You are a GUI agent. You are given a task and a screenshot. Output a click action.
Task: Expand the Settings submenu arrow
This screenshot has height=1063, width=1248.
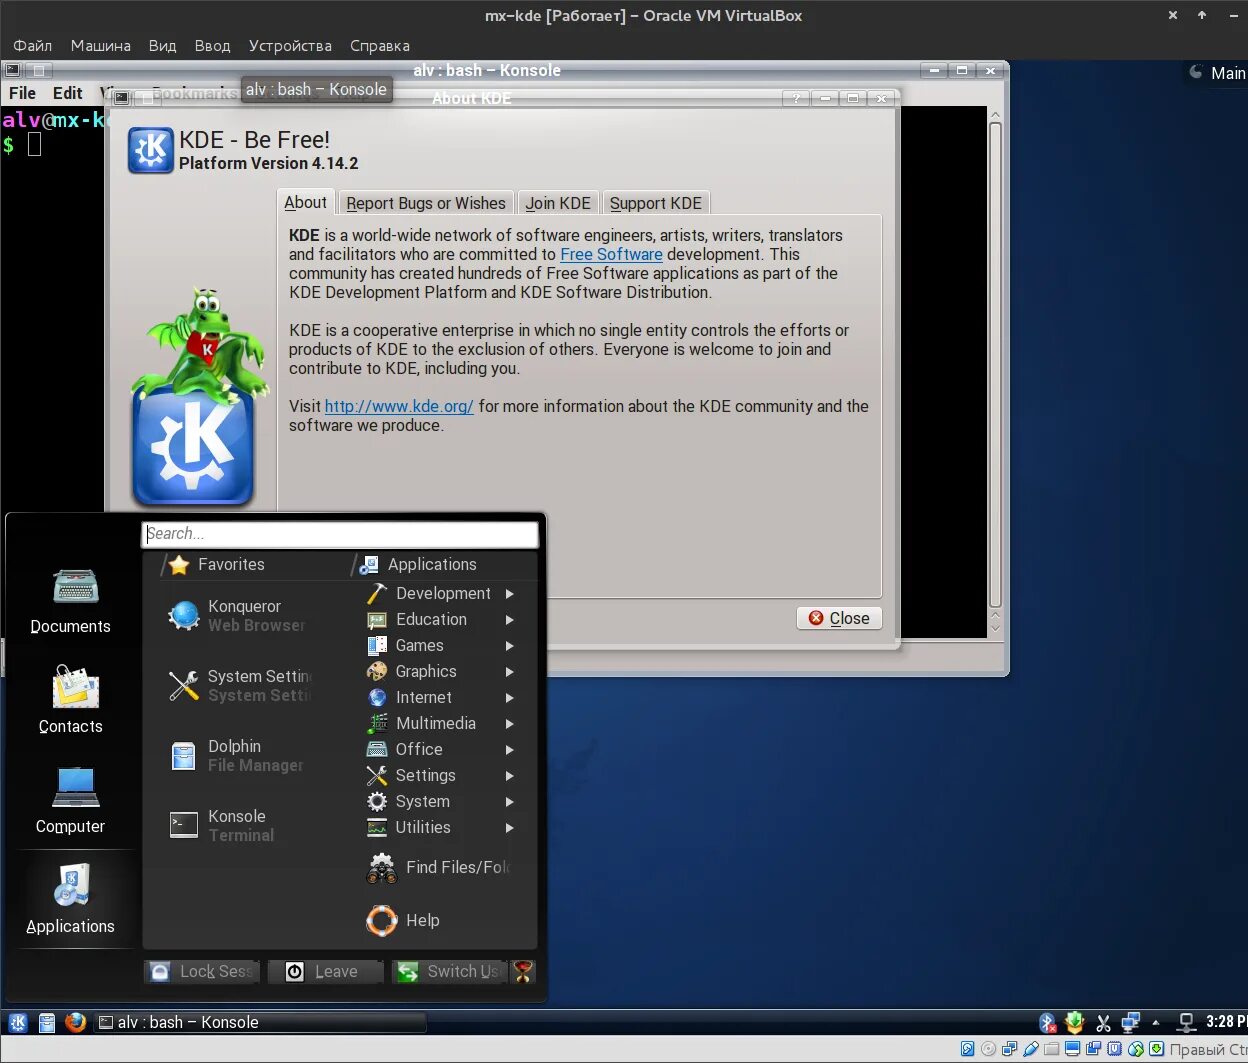[510, 776]
